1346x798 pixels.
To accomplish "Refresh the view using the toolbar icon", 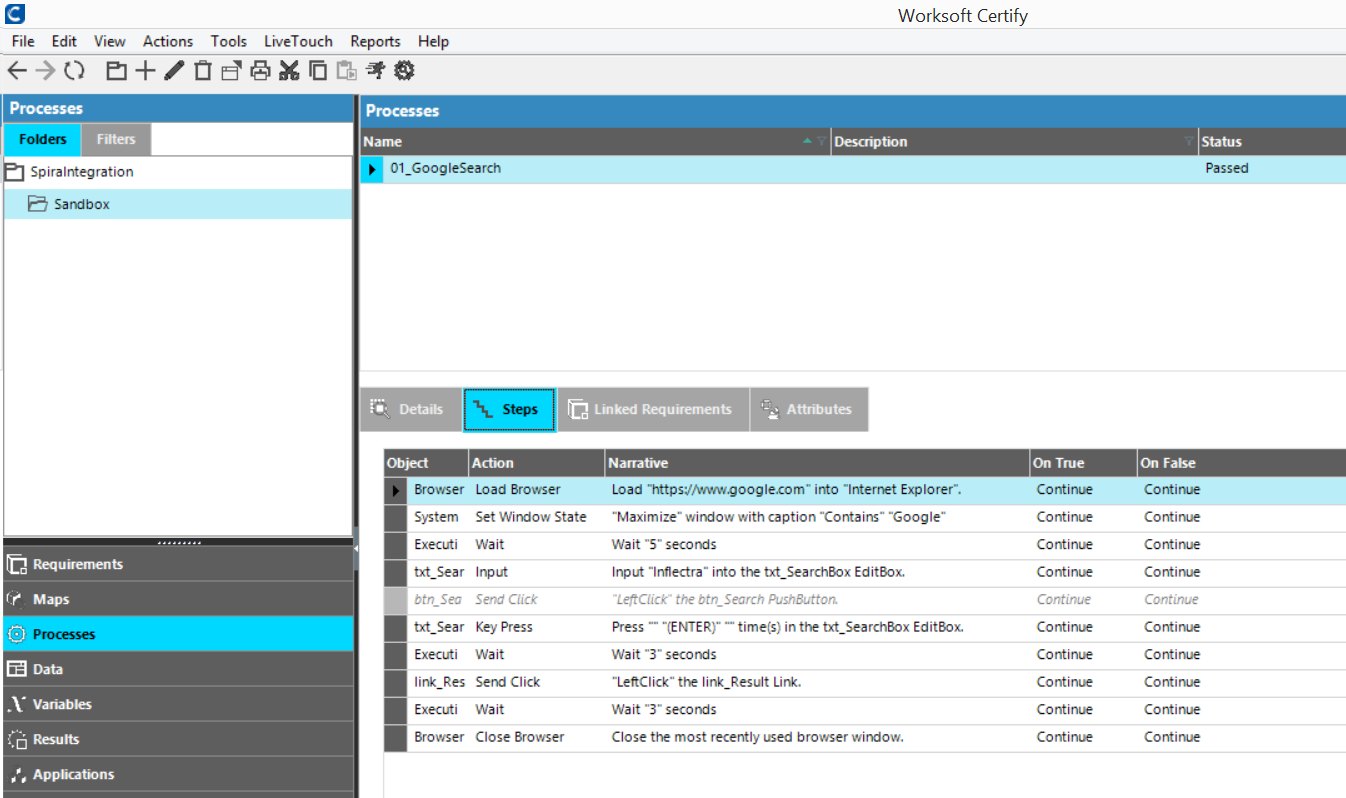I will (x=74, y=70).
